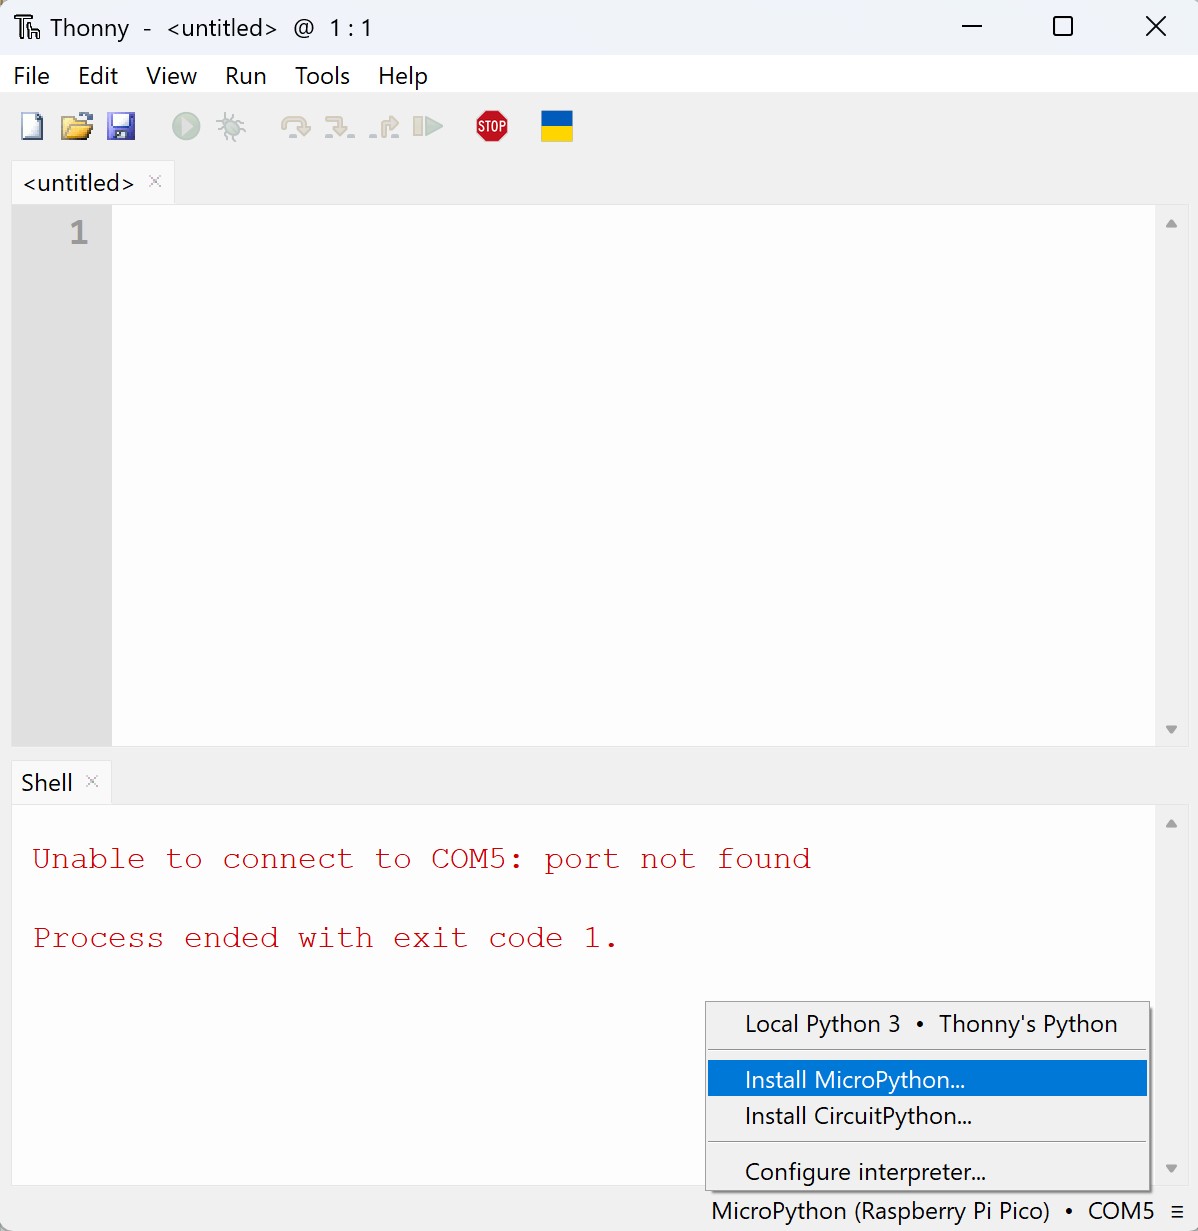Open the Tools menu
This screenshot has width=1198, height=1231.
(x=322, y=76)
